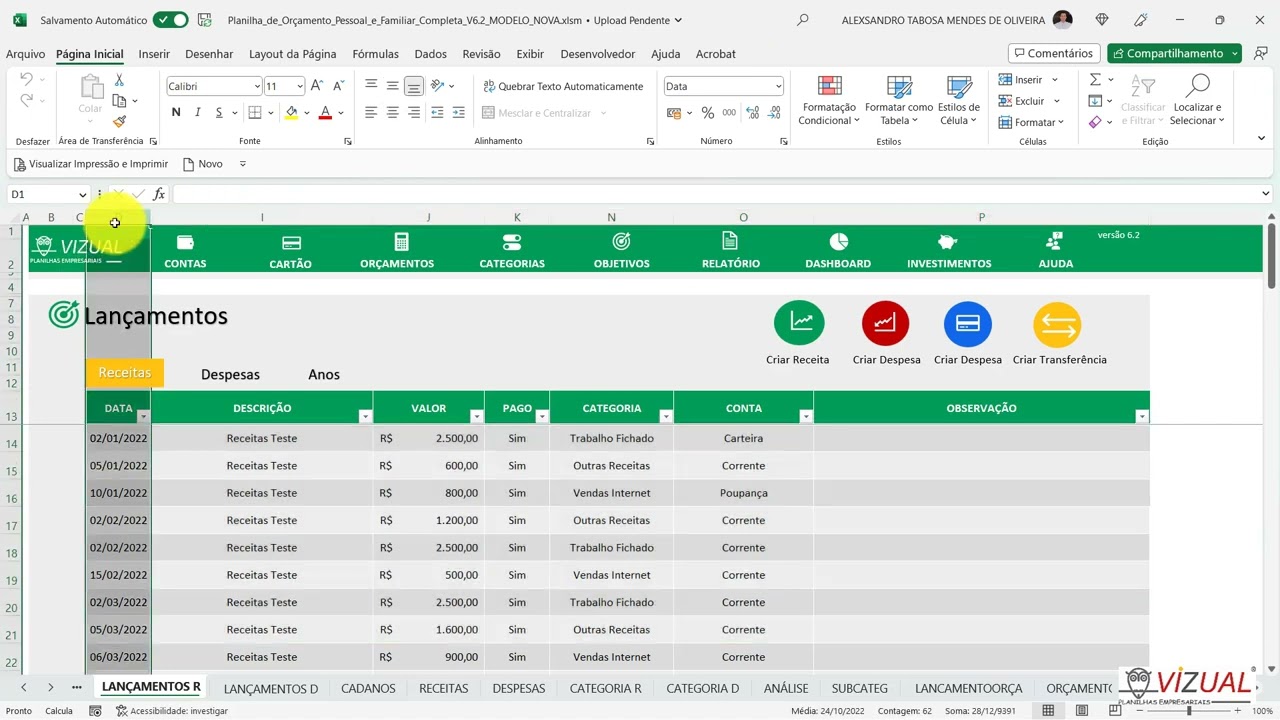The width and height of the screenshot is (1280, 720).
Task: Click the zoom slider in status bar
Action: pos(1188,711)
